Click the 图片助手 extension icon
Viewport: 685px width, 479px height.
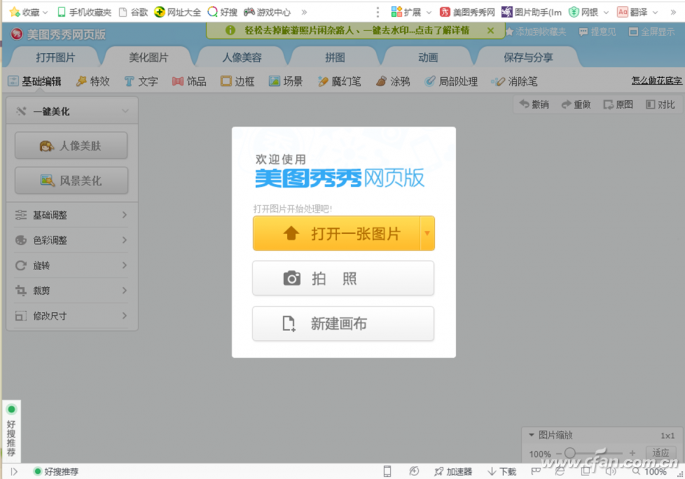pyautogui.click(x=531, y=12)
